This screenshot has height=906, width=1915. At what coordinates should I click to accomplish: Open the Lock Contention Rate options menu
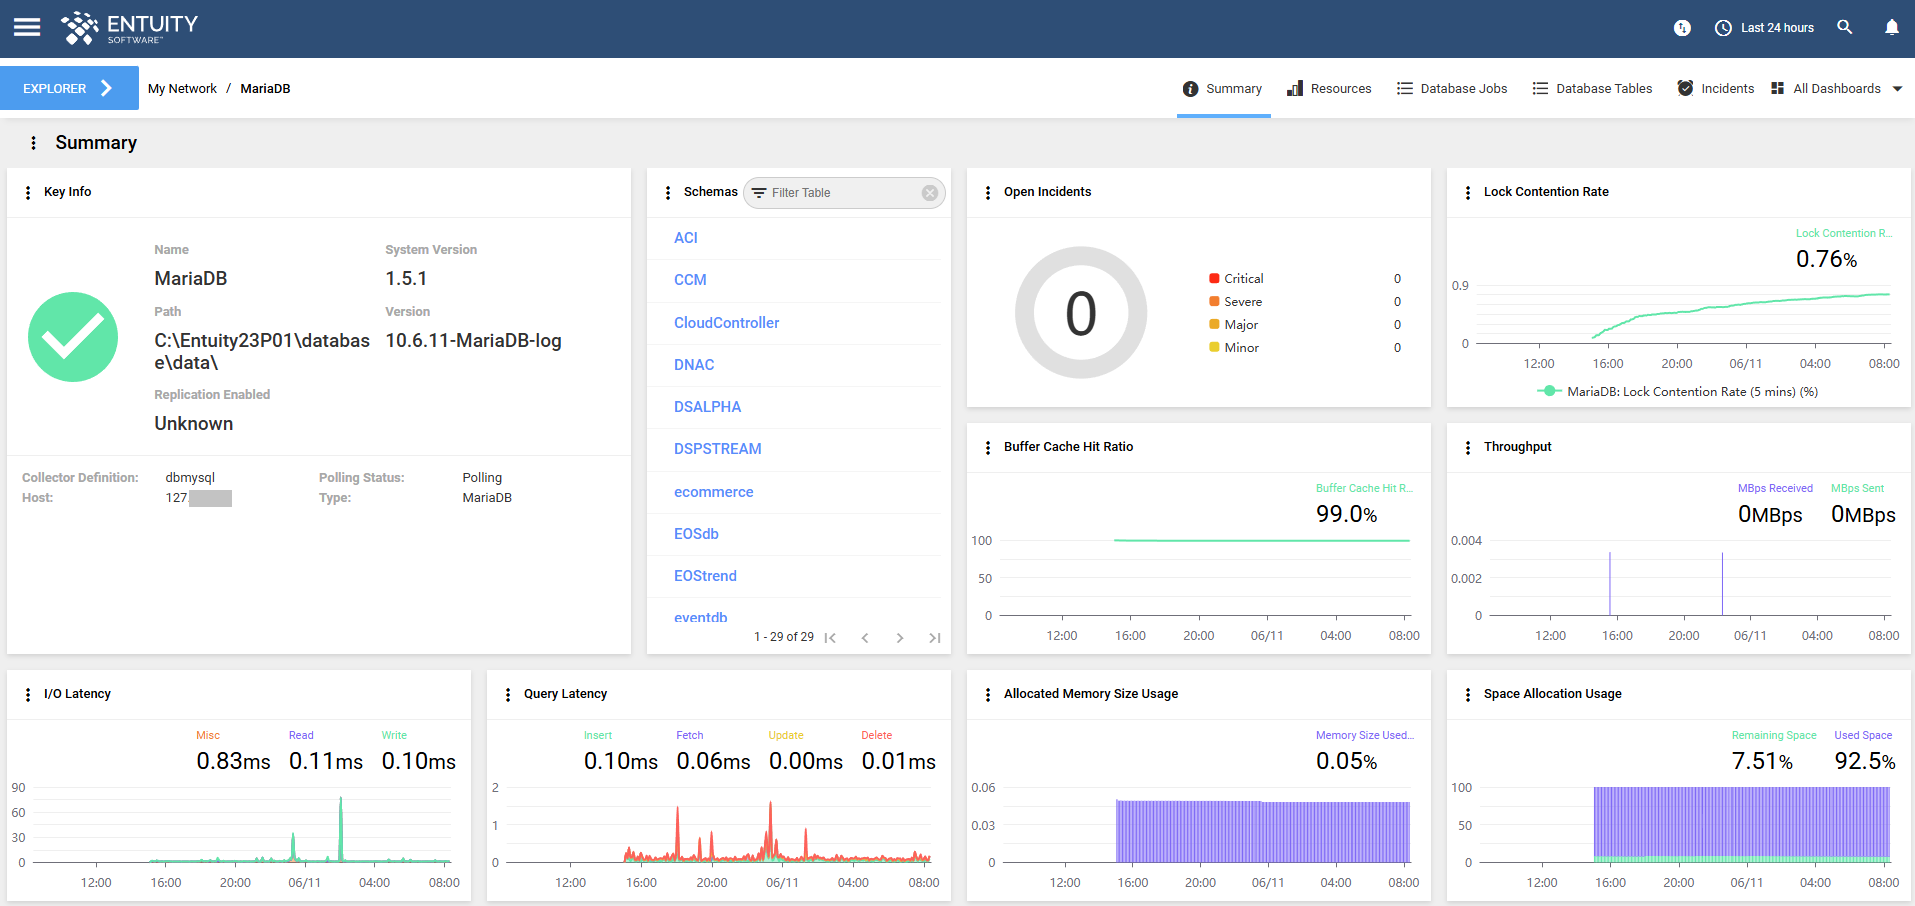[1467, 192]
